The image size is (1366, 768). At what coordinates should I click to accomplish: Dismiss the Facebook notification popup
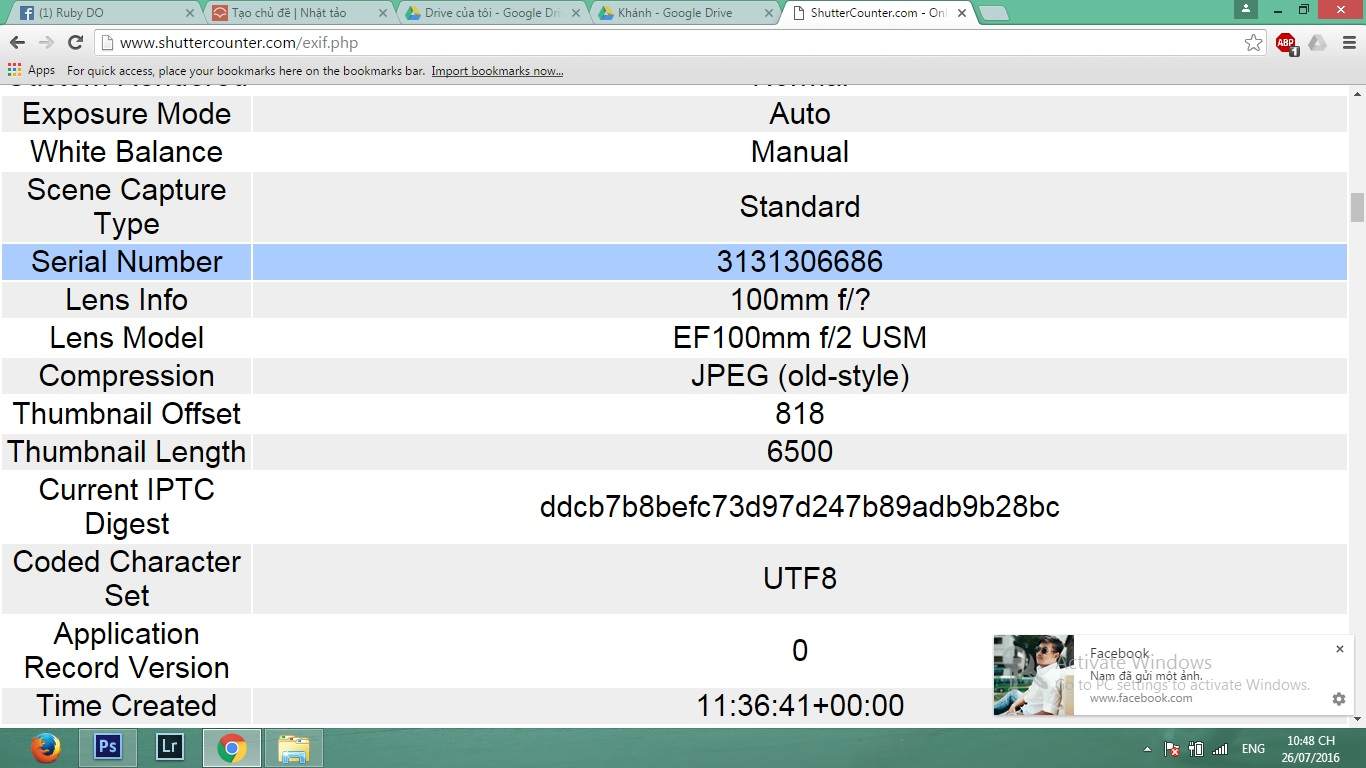pos(1340,649)
